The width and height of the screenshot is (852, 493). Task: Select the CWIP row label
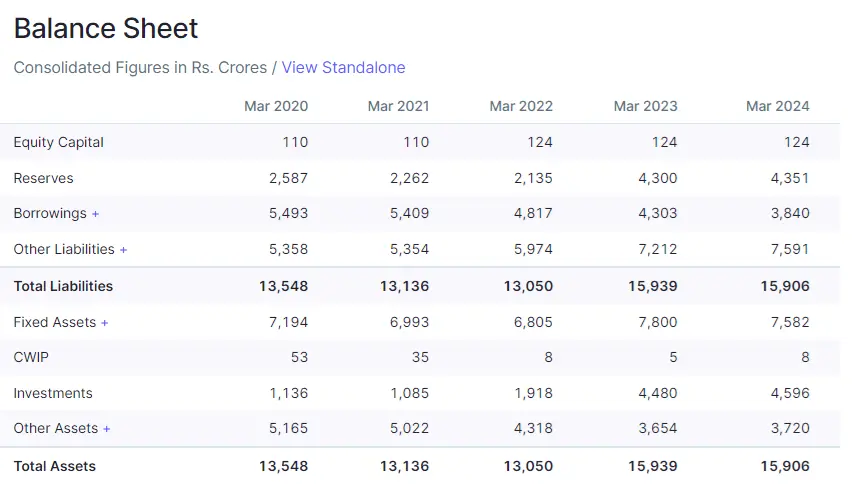[31, 357]
